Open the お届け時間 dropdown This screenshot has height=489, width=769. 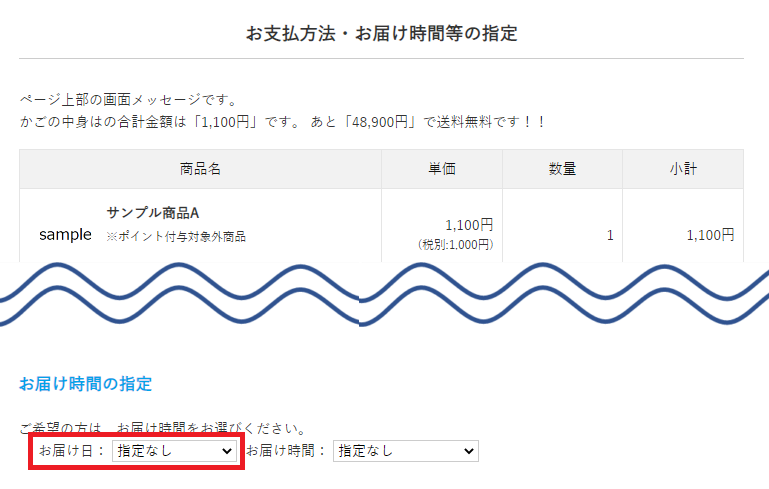tap(405, 451)
